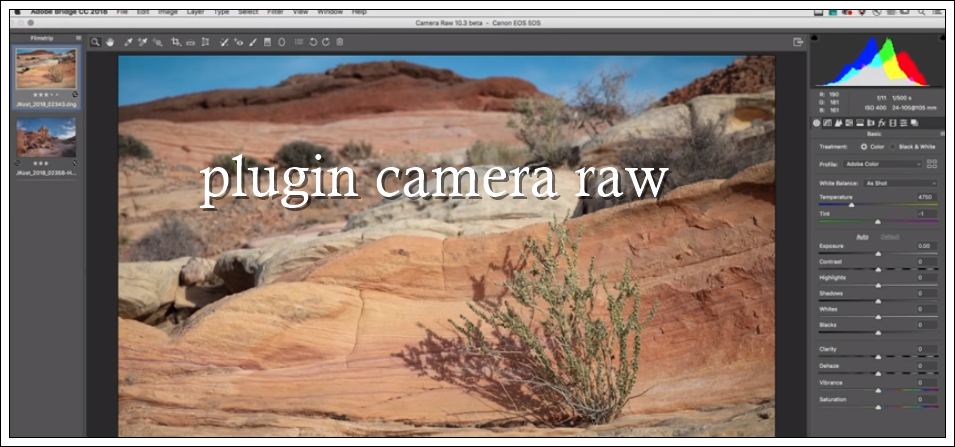This screenshot has width=955, height=447.
Task: Rotate image 90° clockwise
Action: point(326,42)
